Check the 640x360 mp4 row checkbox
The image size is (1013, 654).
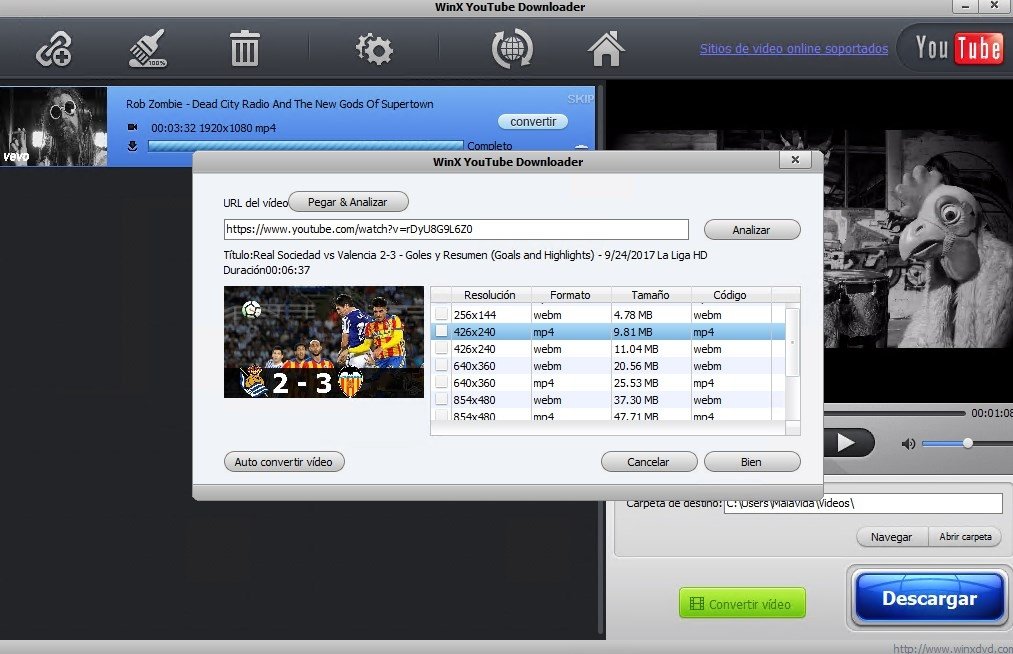(441, 382)
